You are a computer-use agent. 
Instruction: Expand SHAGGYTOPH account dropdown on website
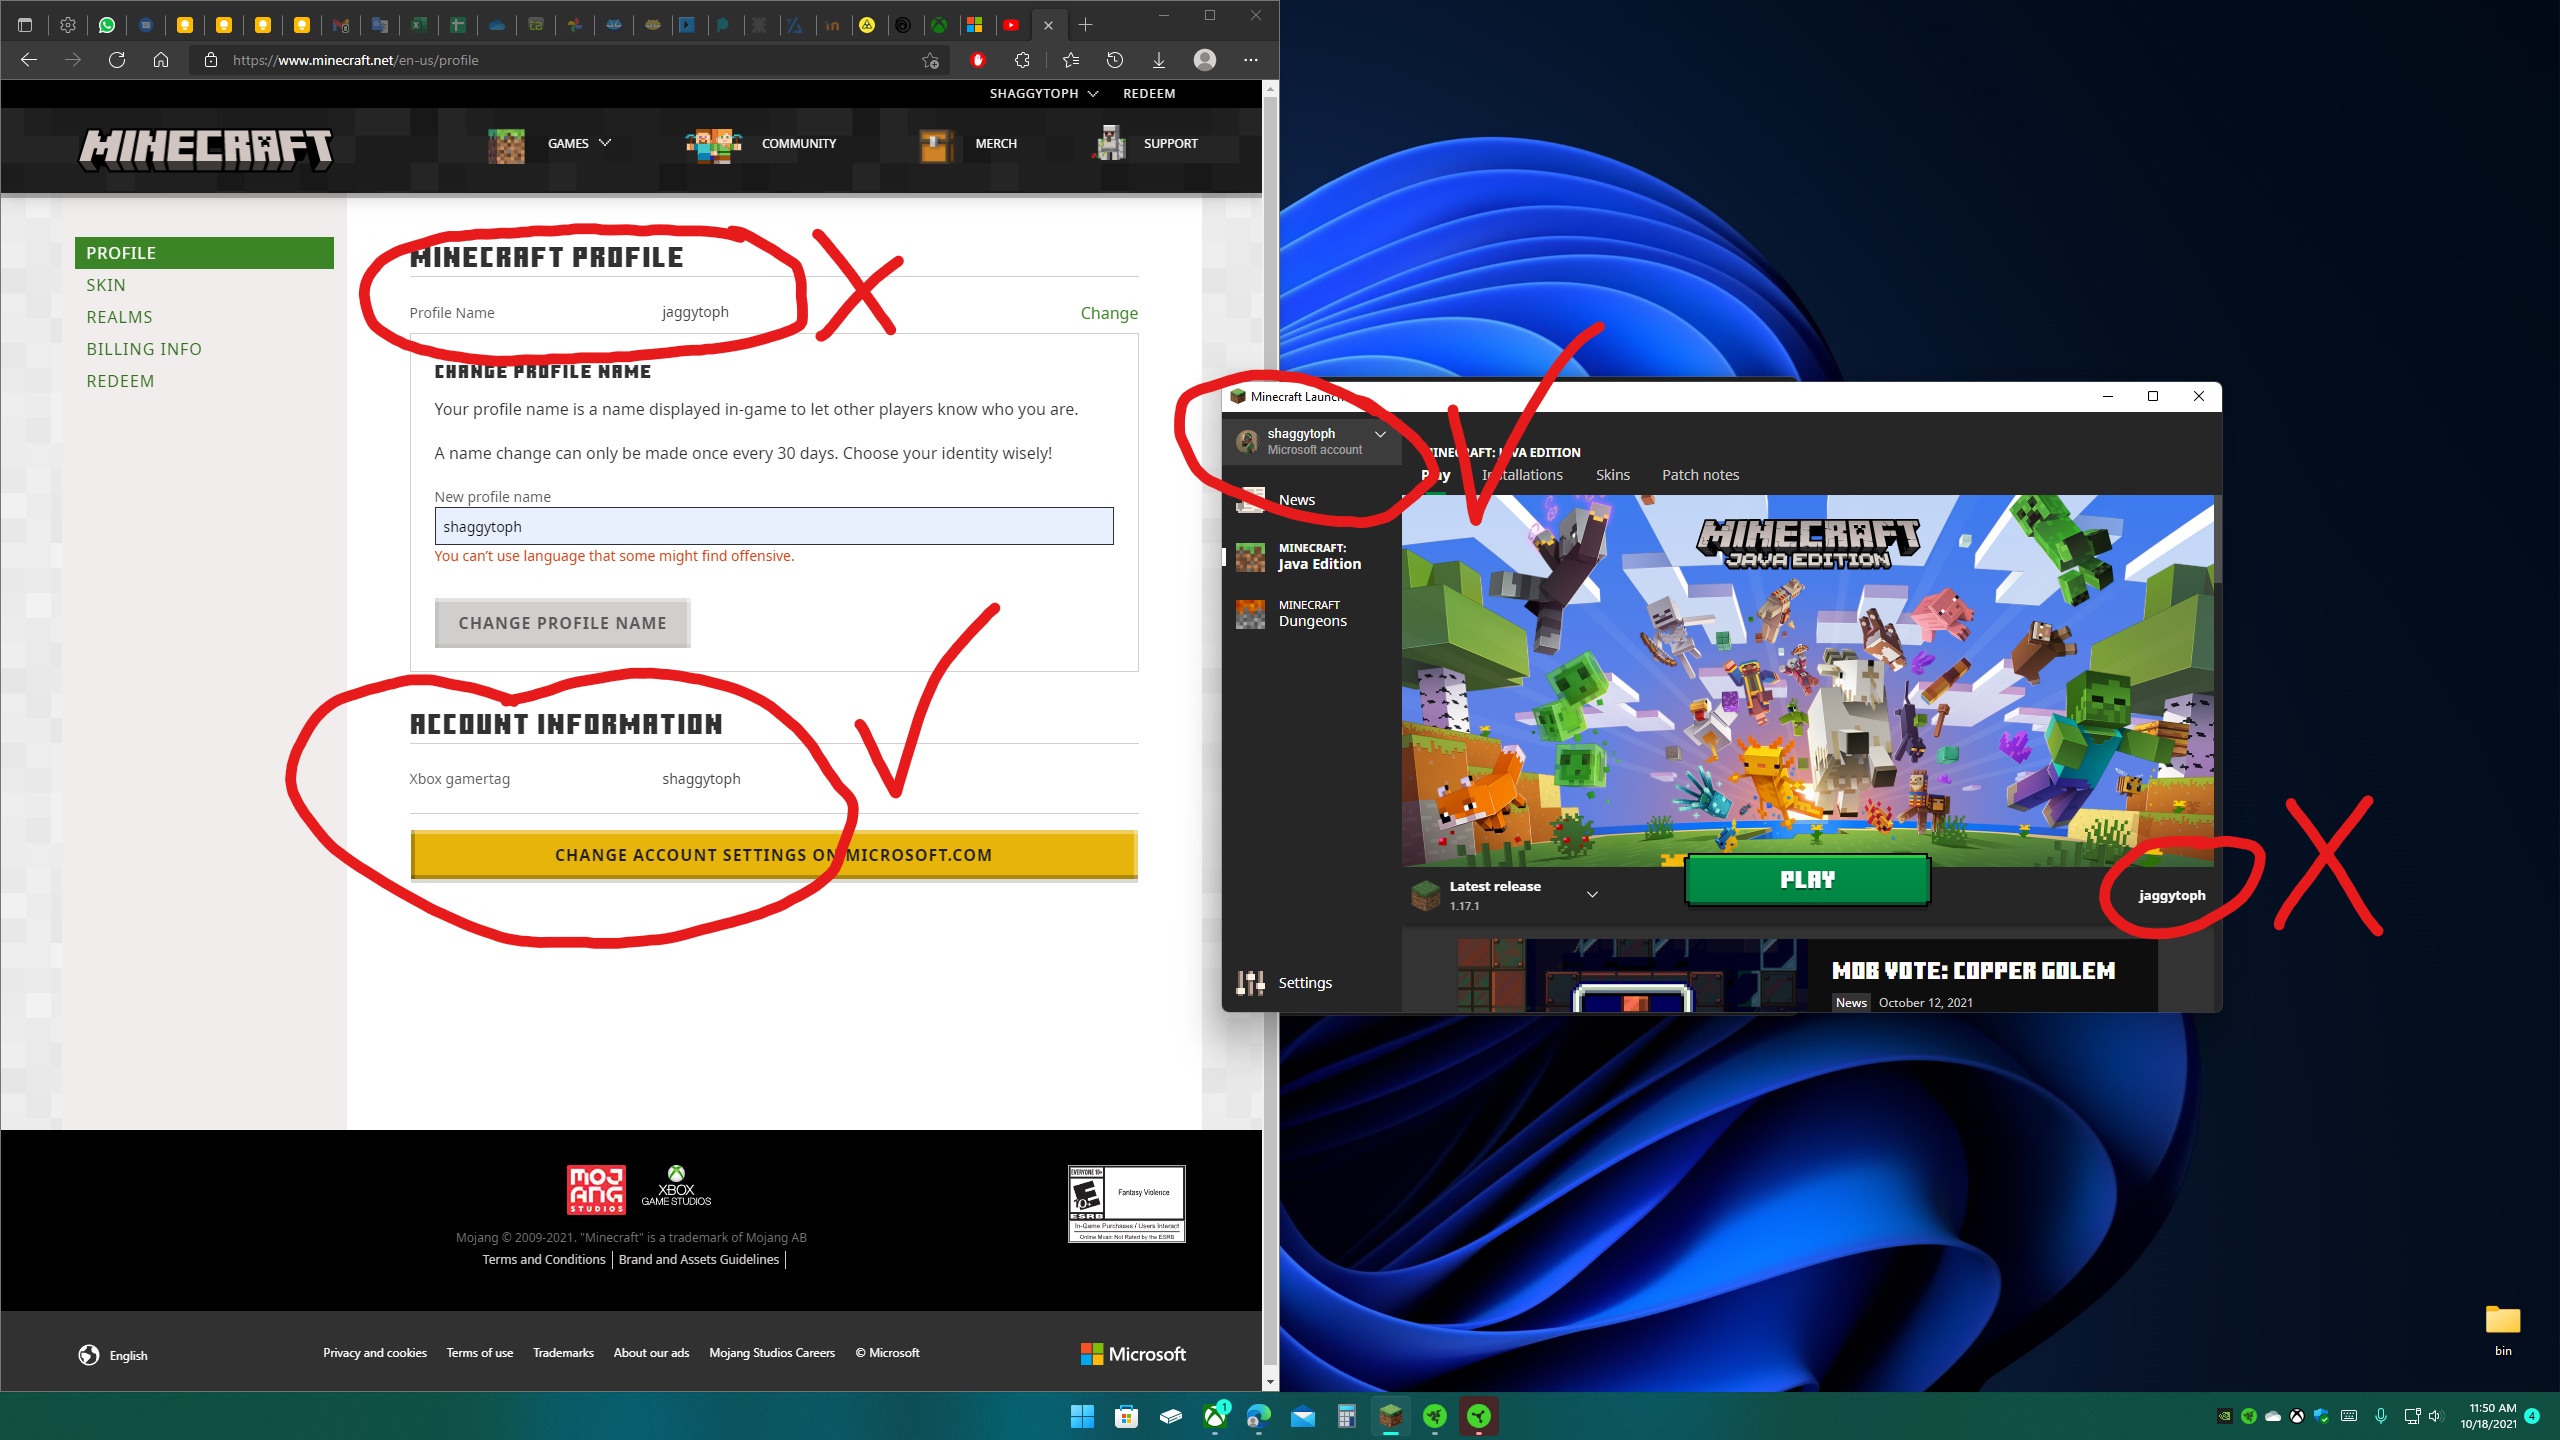click(1043, 93)
